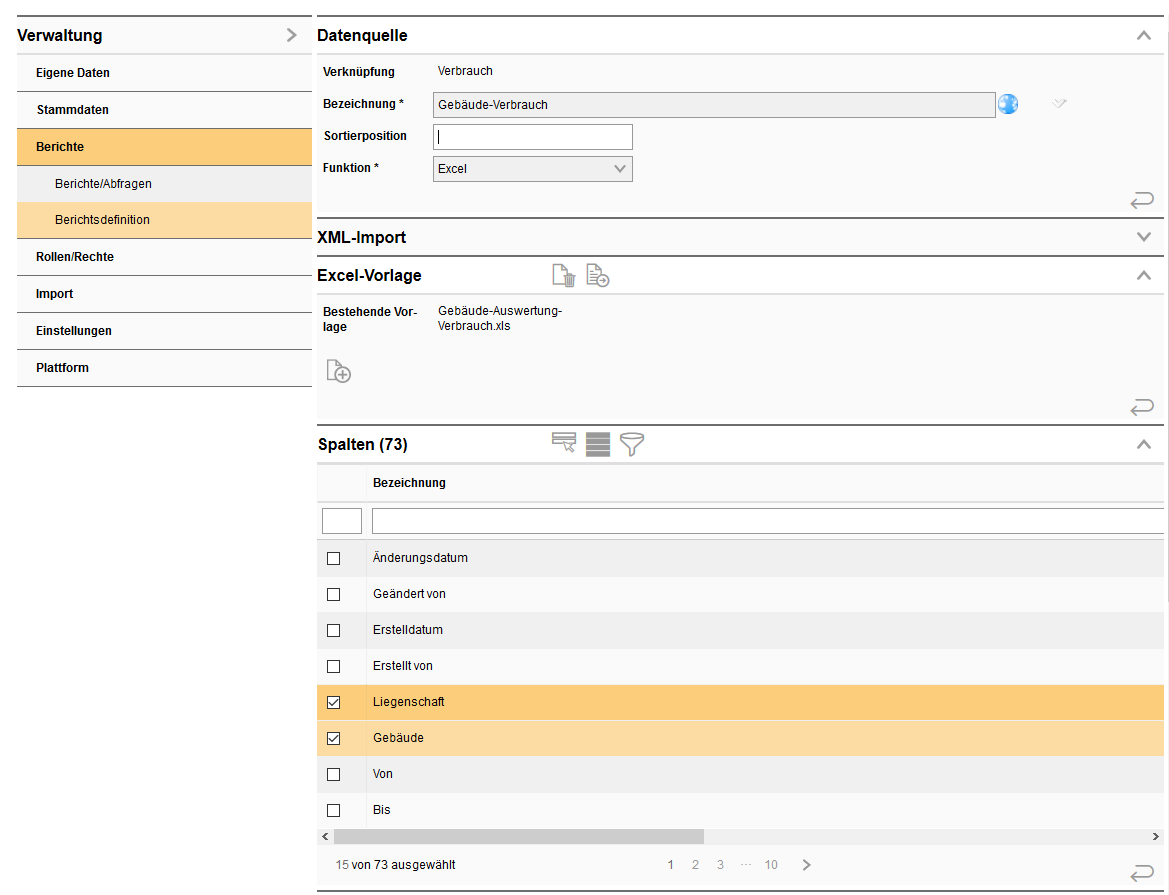Viewport: 1169px width, 895px height.
Task: Open the Funktion dropdown showing Excel
Action: click(x=532, y=169)
